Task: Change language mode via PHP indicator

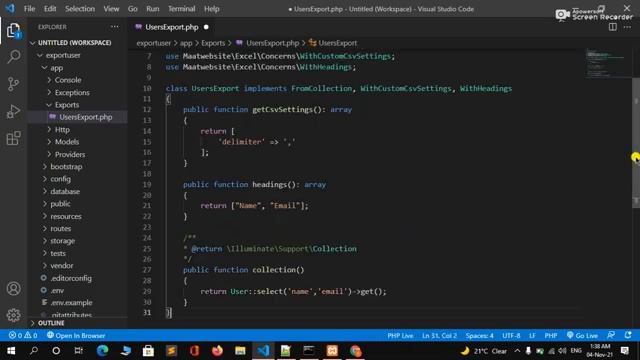Action: [551, 336]
